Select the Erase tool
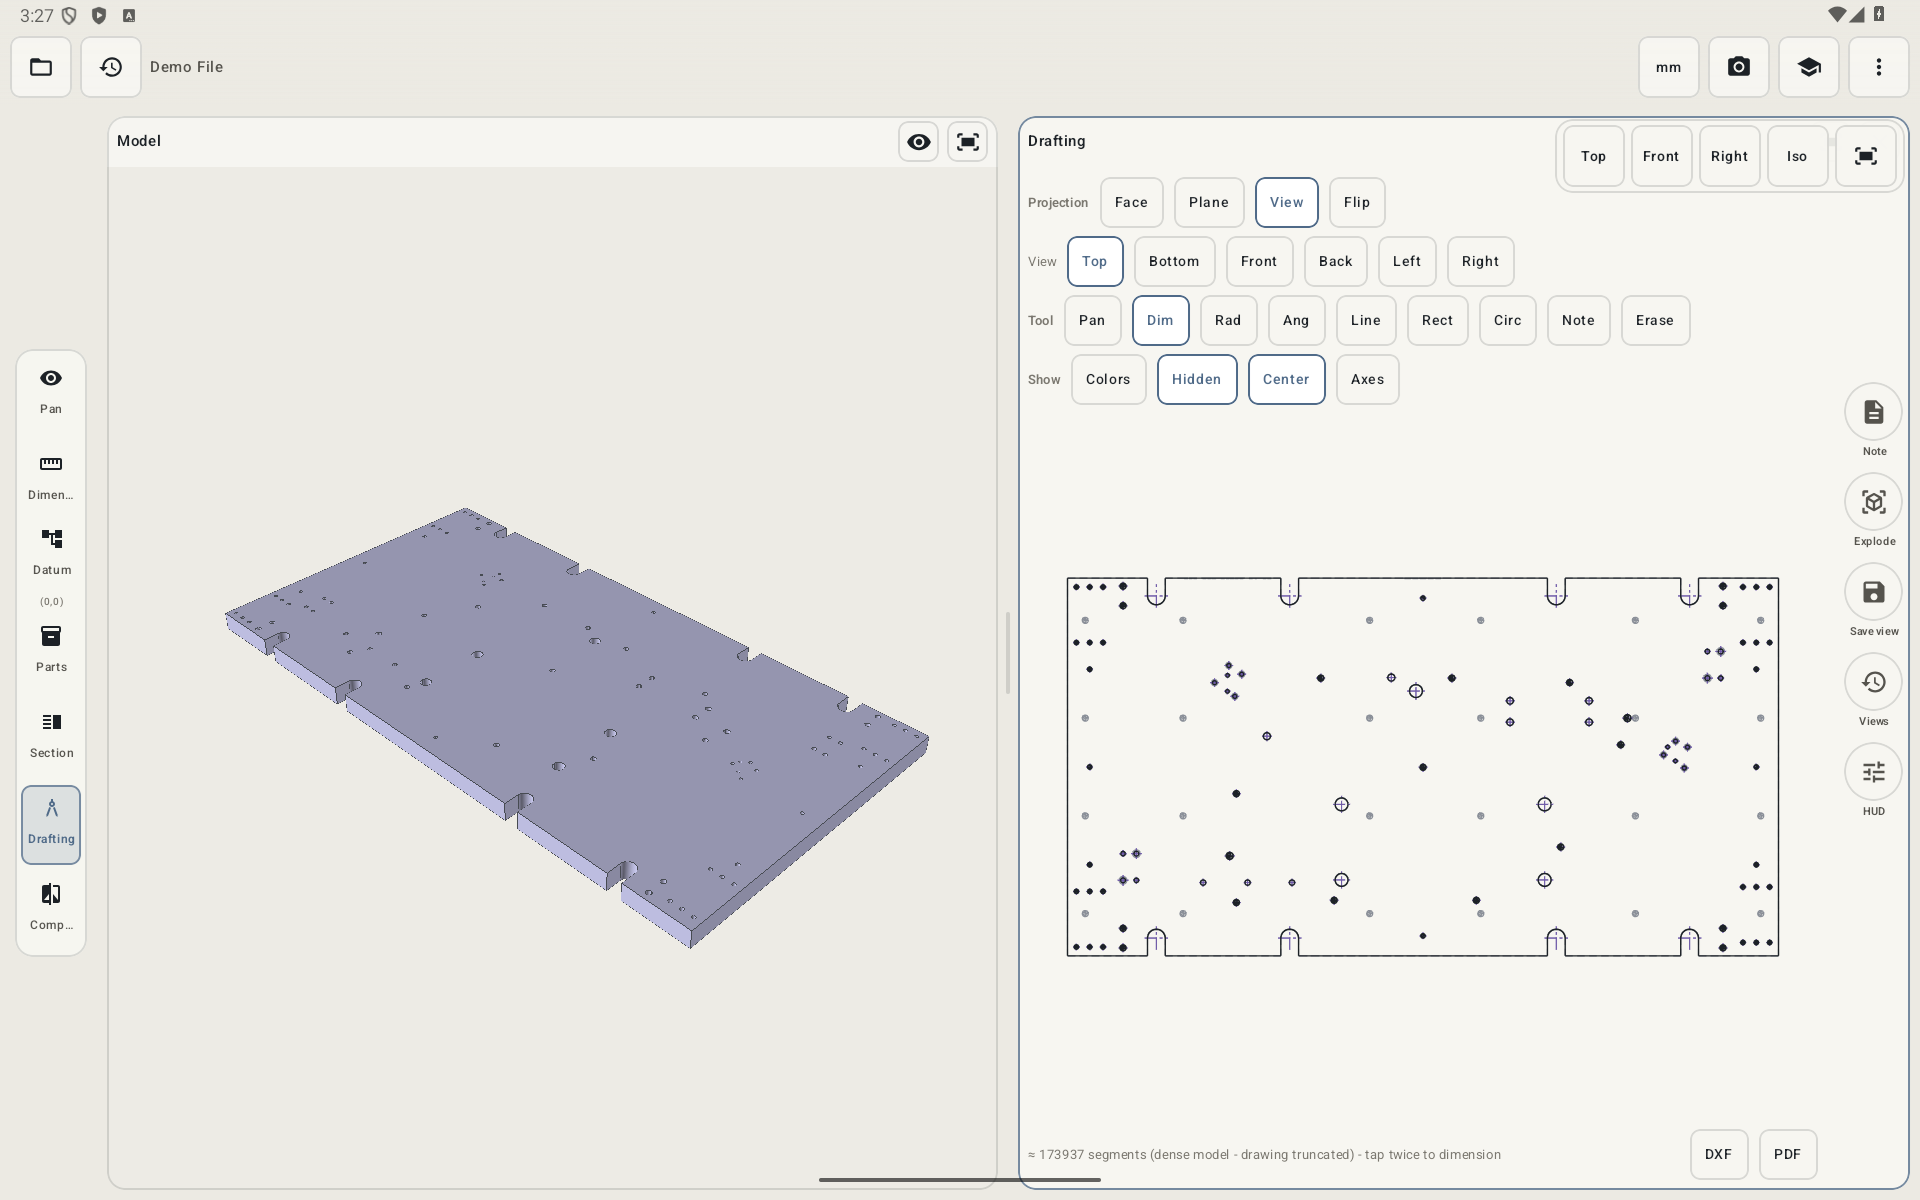1920x1200 pixels. (x=1656, y=321)
